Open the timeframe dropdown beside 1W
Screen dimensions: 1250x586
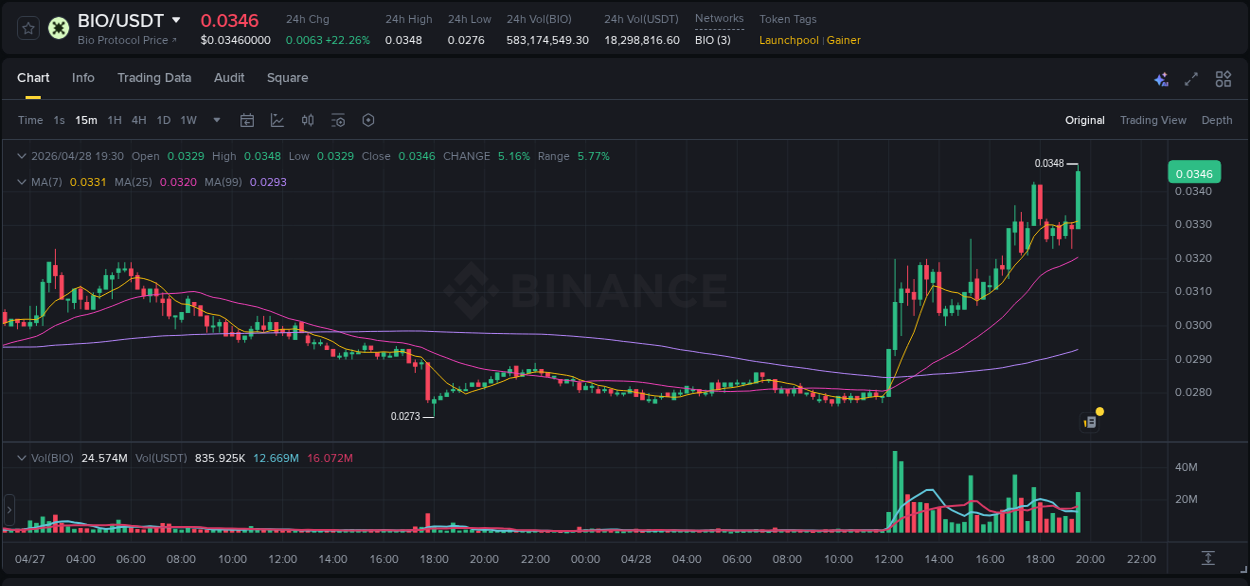point(215,120)
